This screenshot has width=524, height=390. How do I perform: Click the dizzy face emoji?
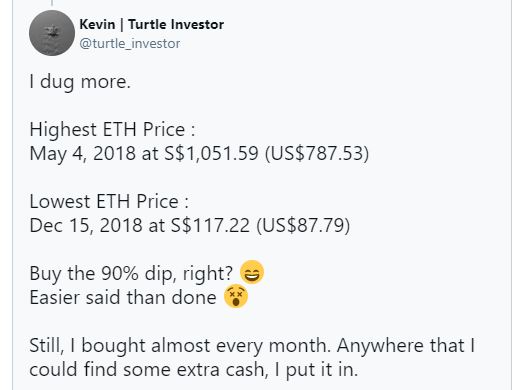pyautogui.click(x=236, y=296)
